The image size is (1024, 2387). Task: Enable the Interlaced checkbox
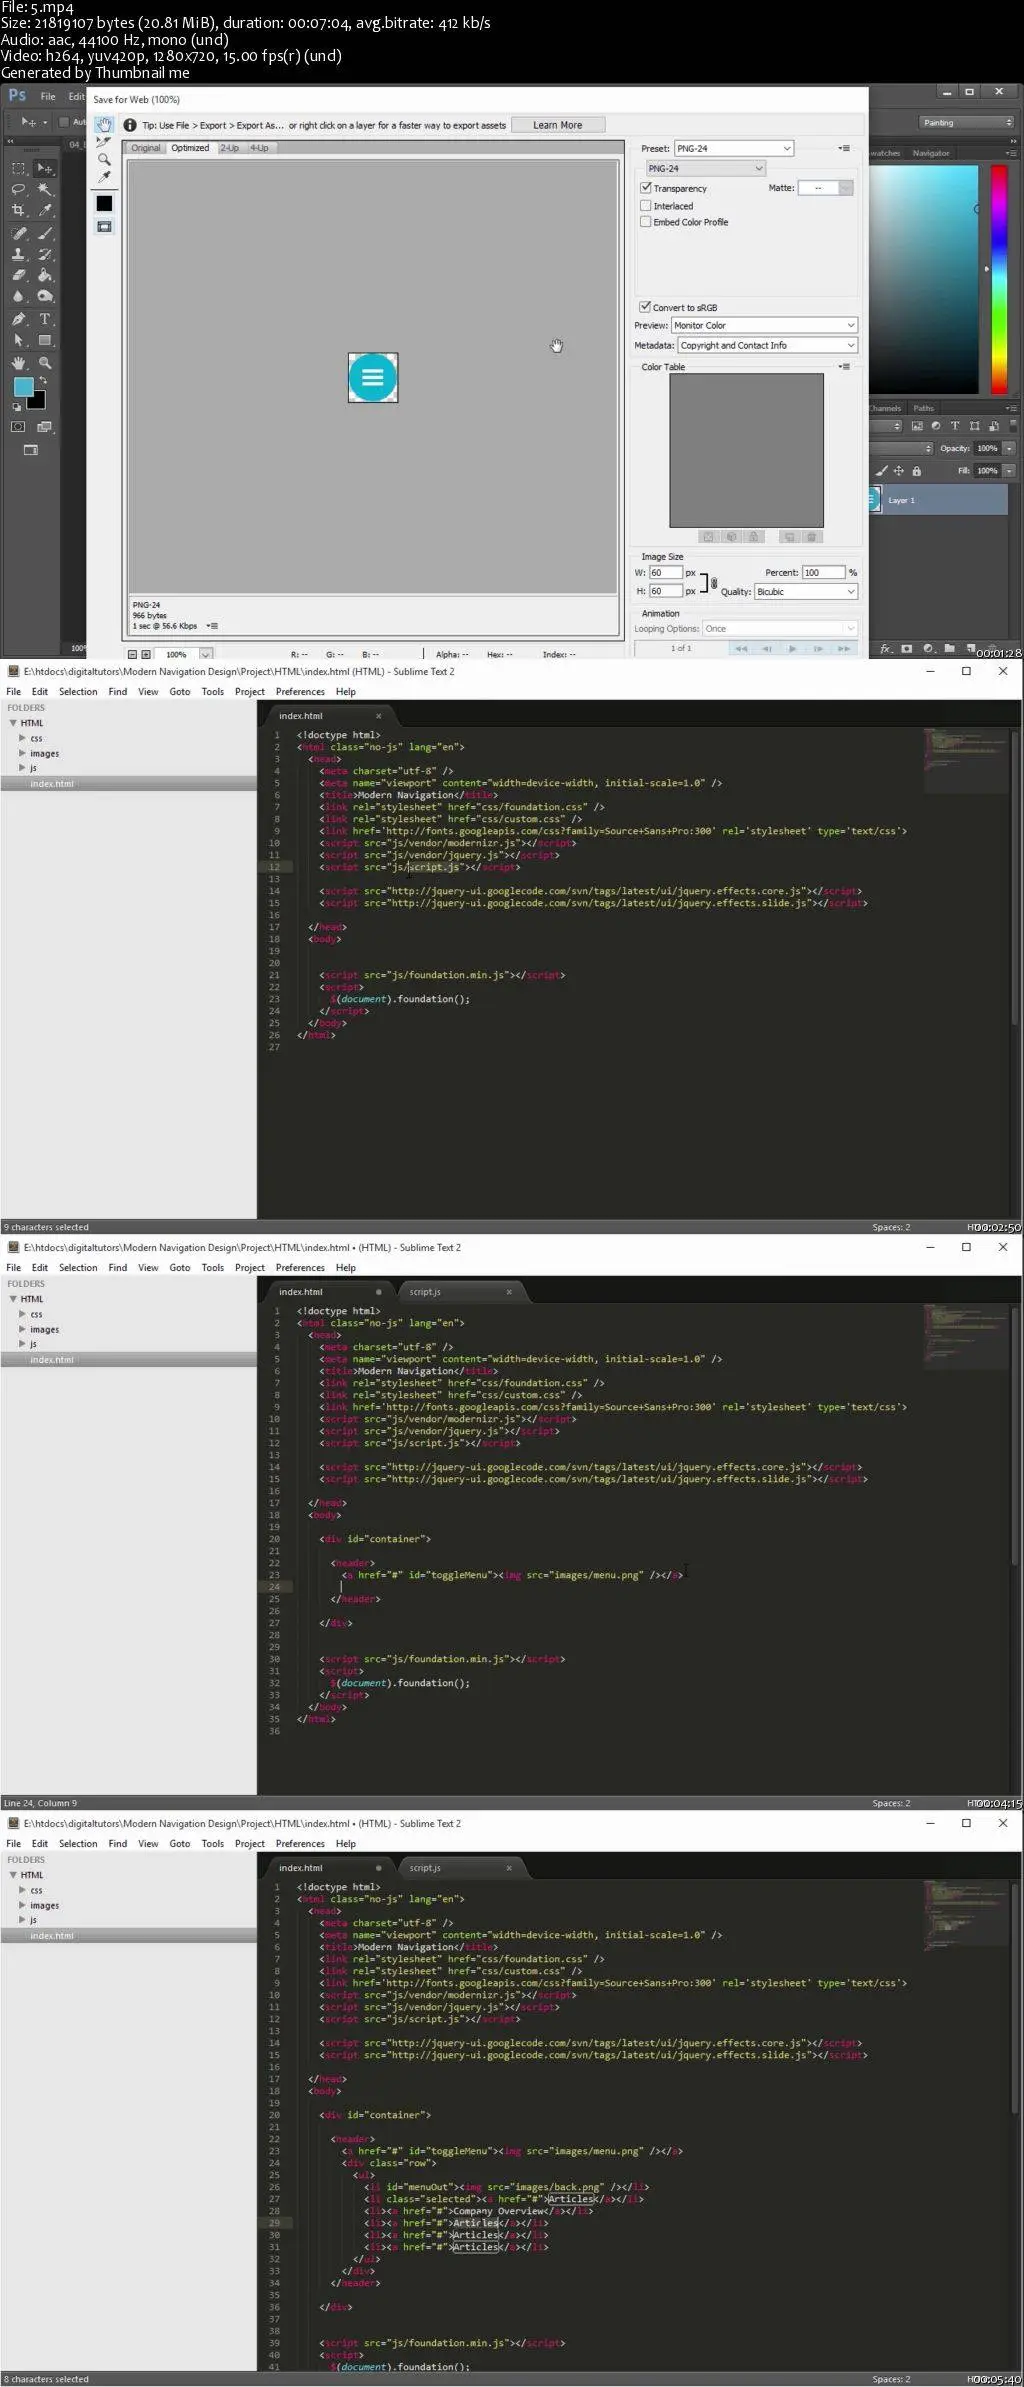click(646, 205)
